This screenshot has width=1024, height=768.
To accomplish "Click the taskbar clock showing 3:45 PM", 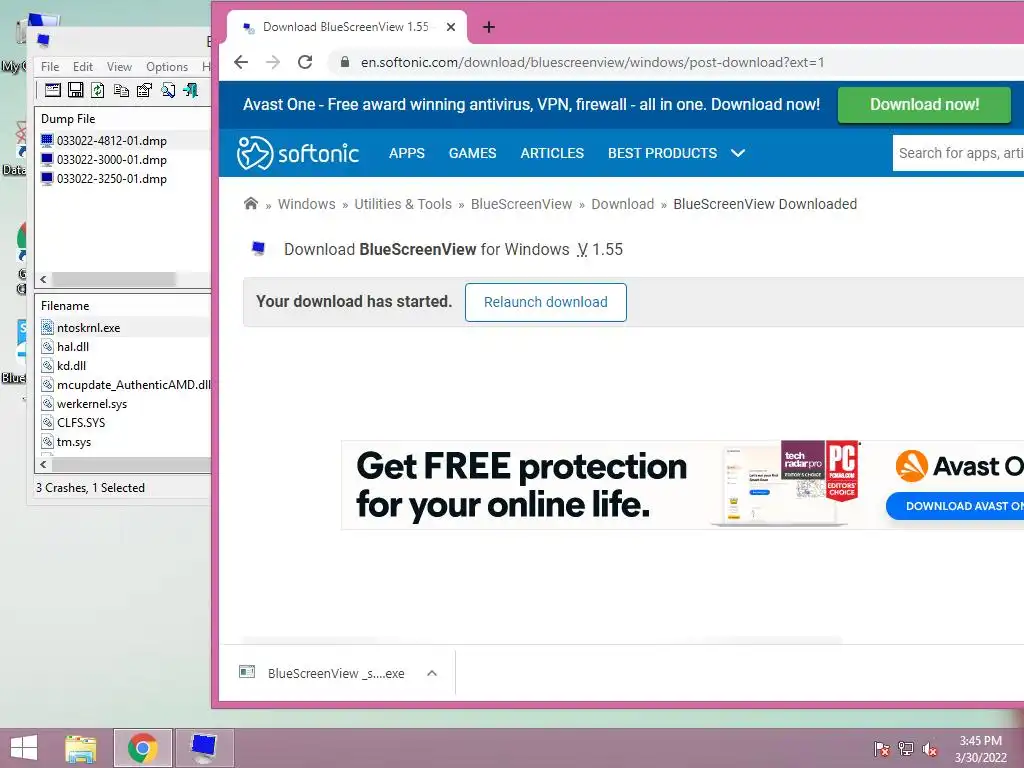I will pos(980,749).
